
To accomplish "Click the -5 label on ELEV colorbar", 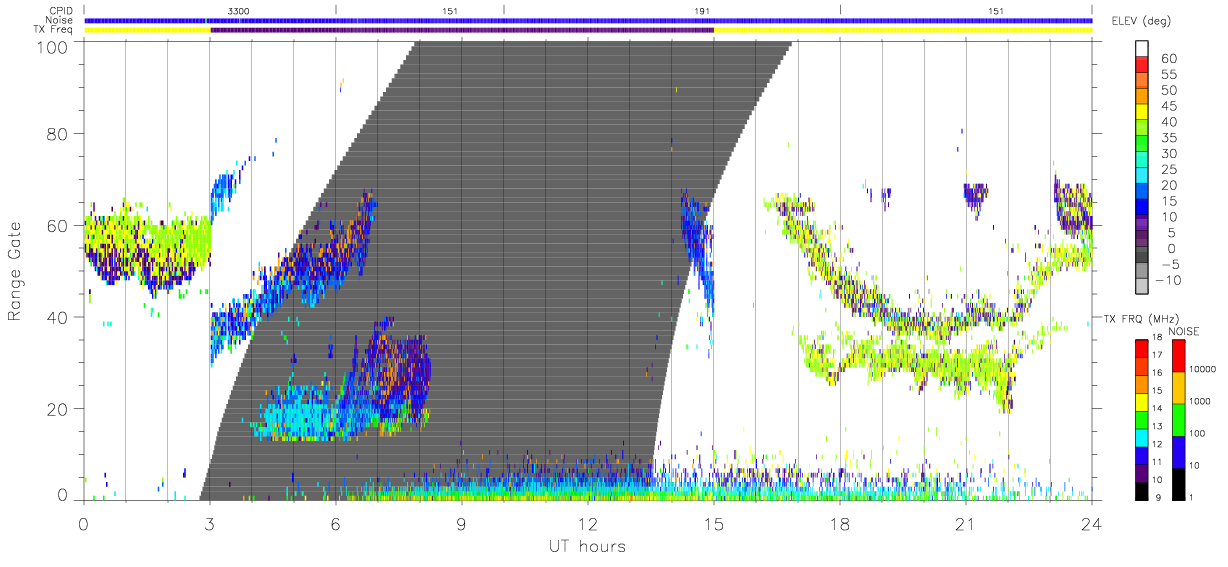I will coord(1169,264).
